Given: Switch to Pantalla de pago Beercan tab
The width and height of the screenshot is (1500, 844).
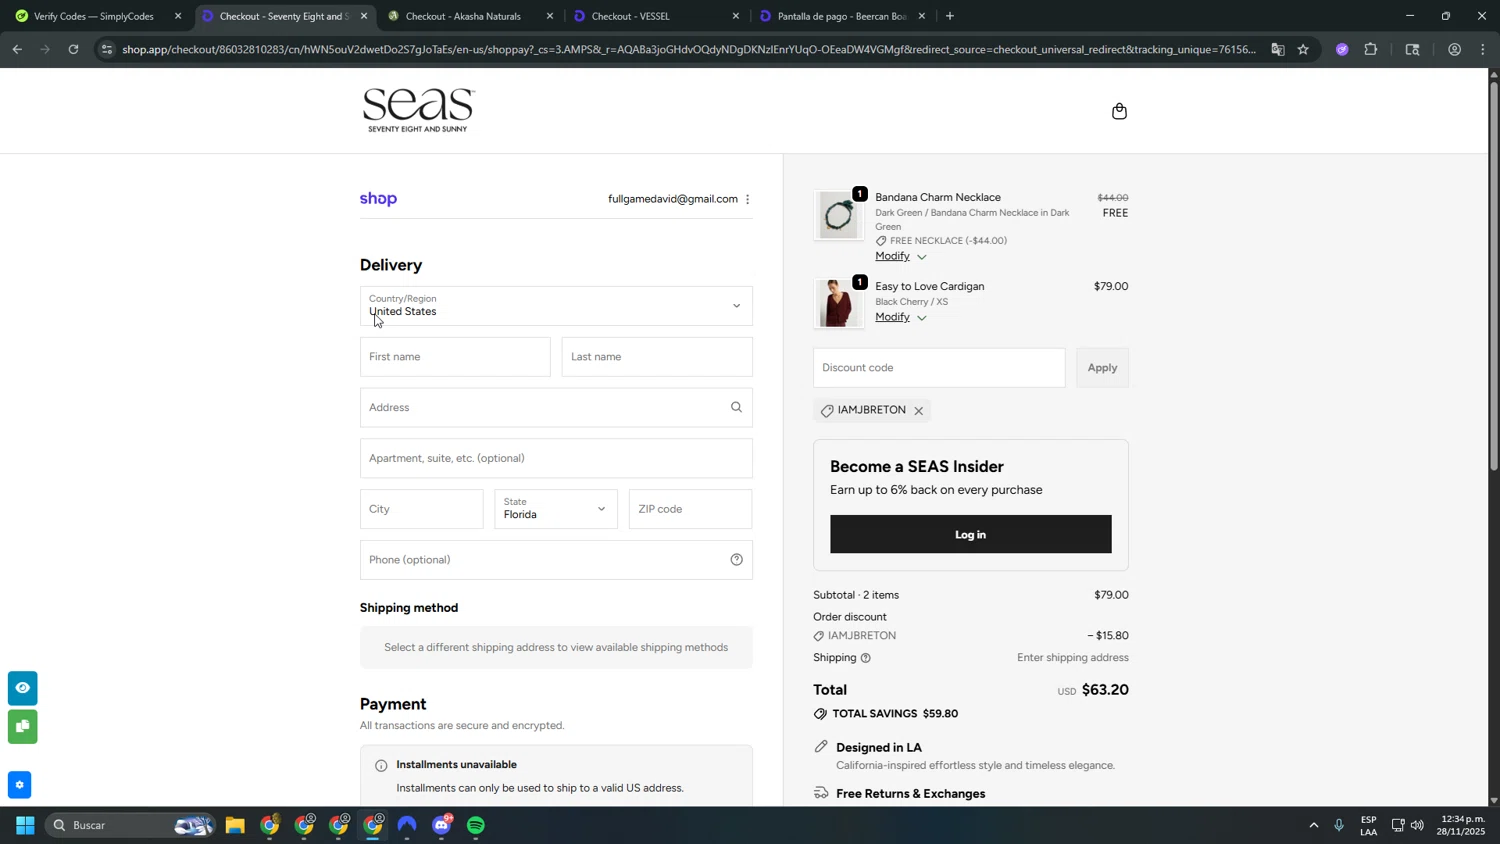Looking at the screenshot, I should click(x=841, y=16).
